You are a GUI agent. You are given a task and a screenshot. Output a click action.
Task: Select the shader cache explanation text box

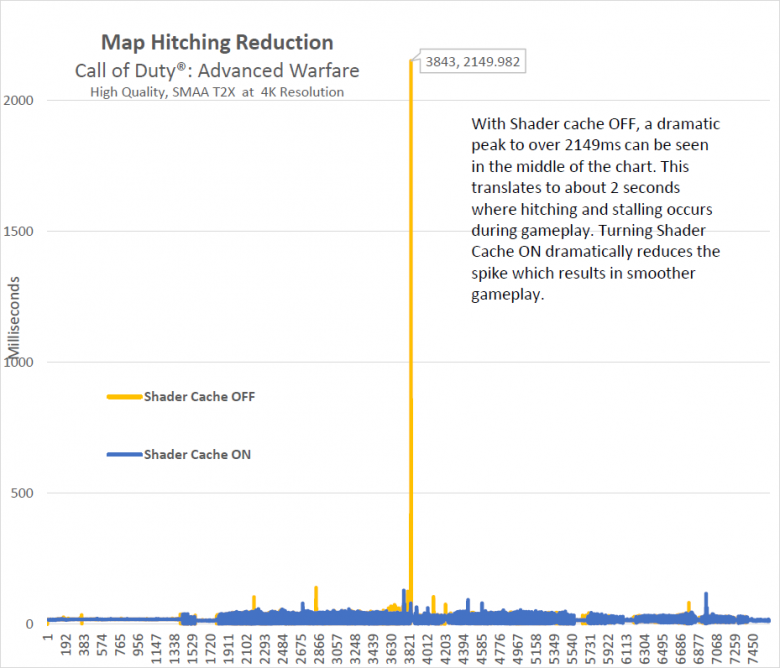(596, 210)
